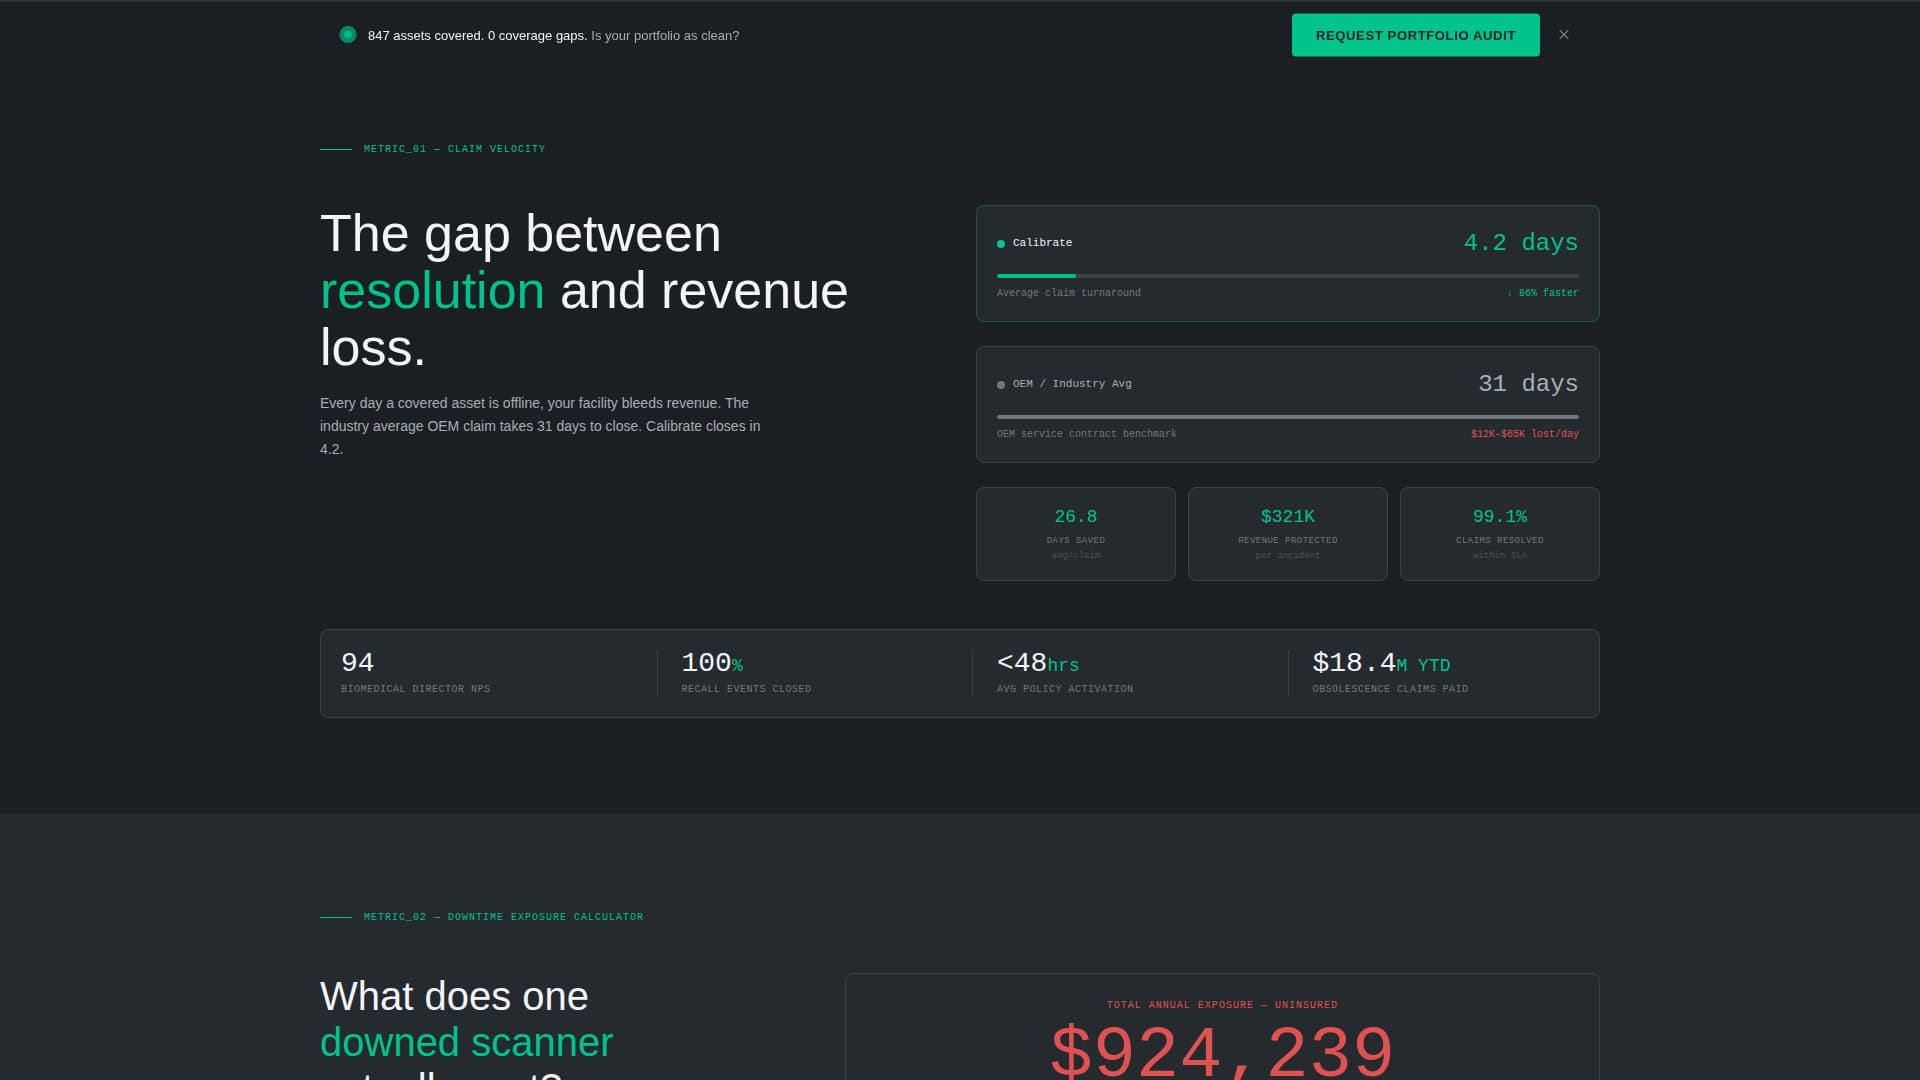
Task: Select the $321K revenue protected card
Action: click(x=1287, y=533)
